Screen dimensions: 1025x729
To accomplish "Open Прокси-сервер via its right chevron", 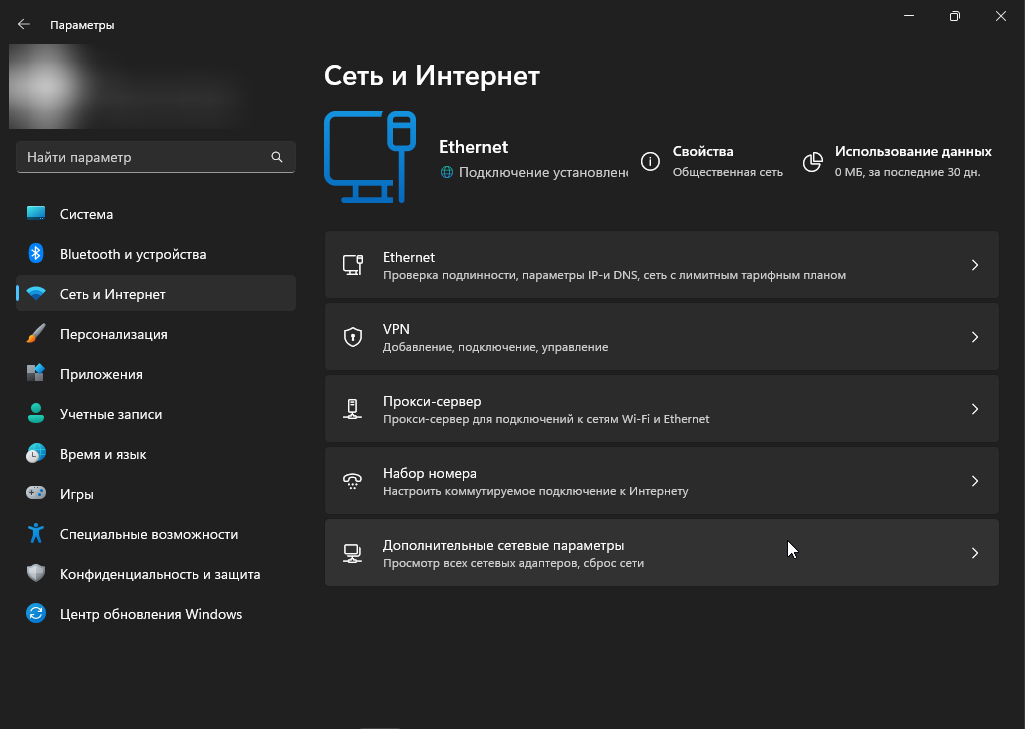I will click(975, 409).
